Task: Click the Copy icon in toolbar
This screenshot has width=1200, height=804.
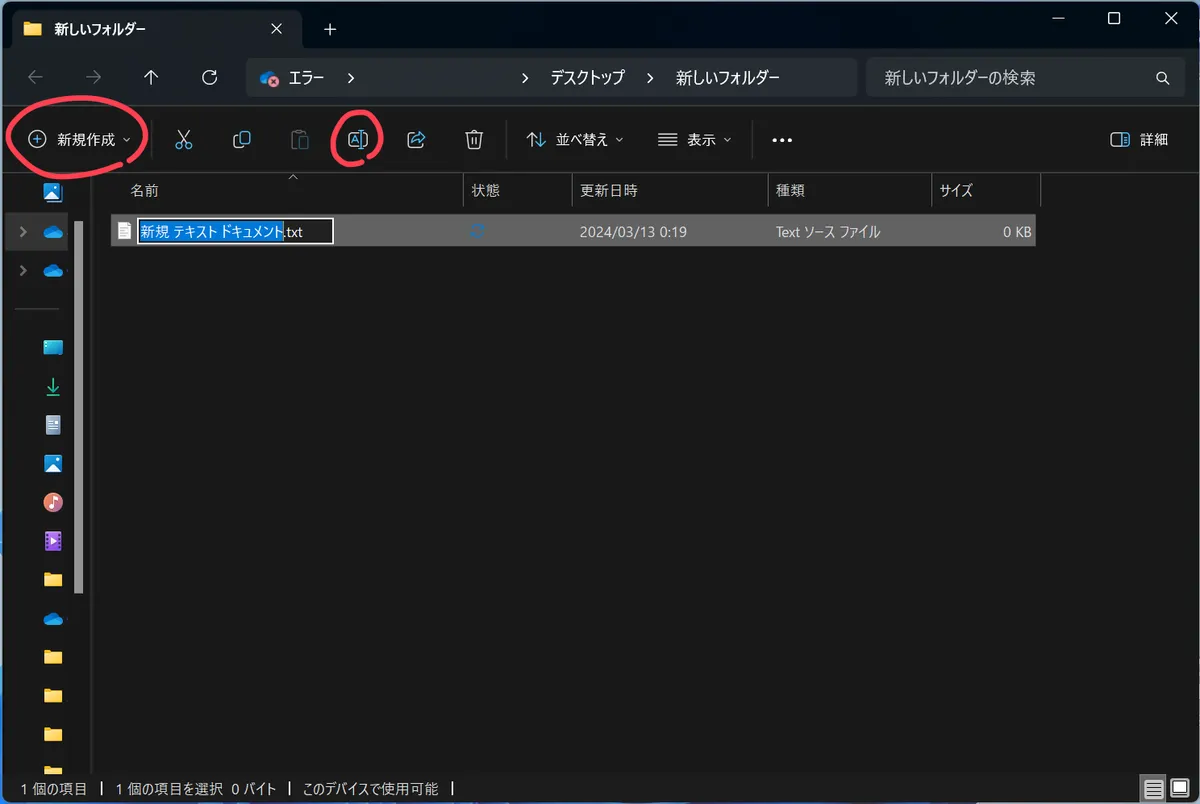Action: [241, 140]
